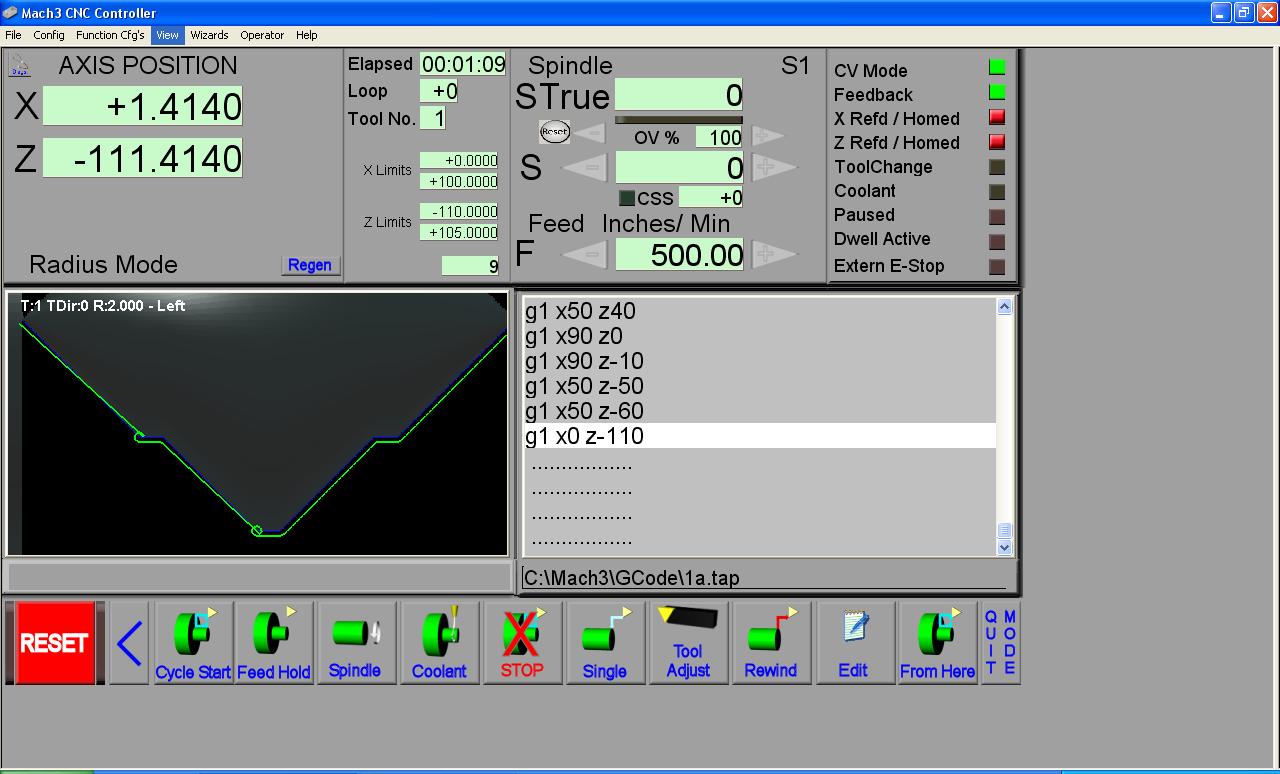Image resolution: width=1280 pixels, height=774 pixels.
Task: Open the Tool Adjust icon
Action: [688, 642]
